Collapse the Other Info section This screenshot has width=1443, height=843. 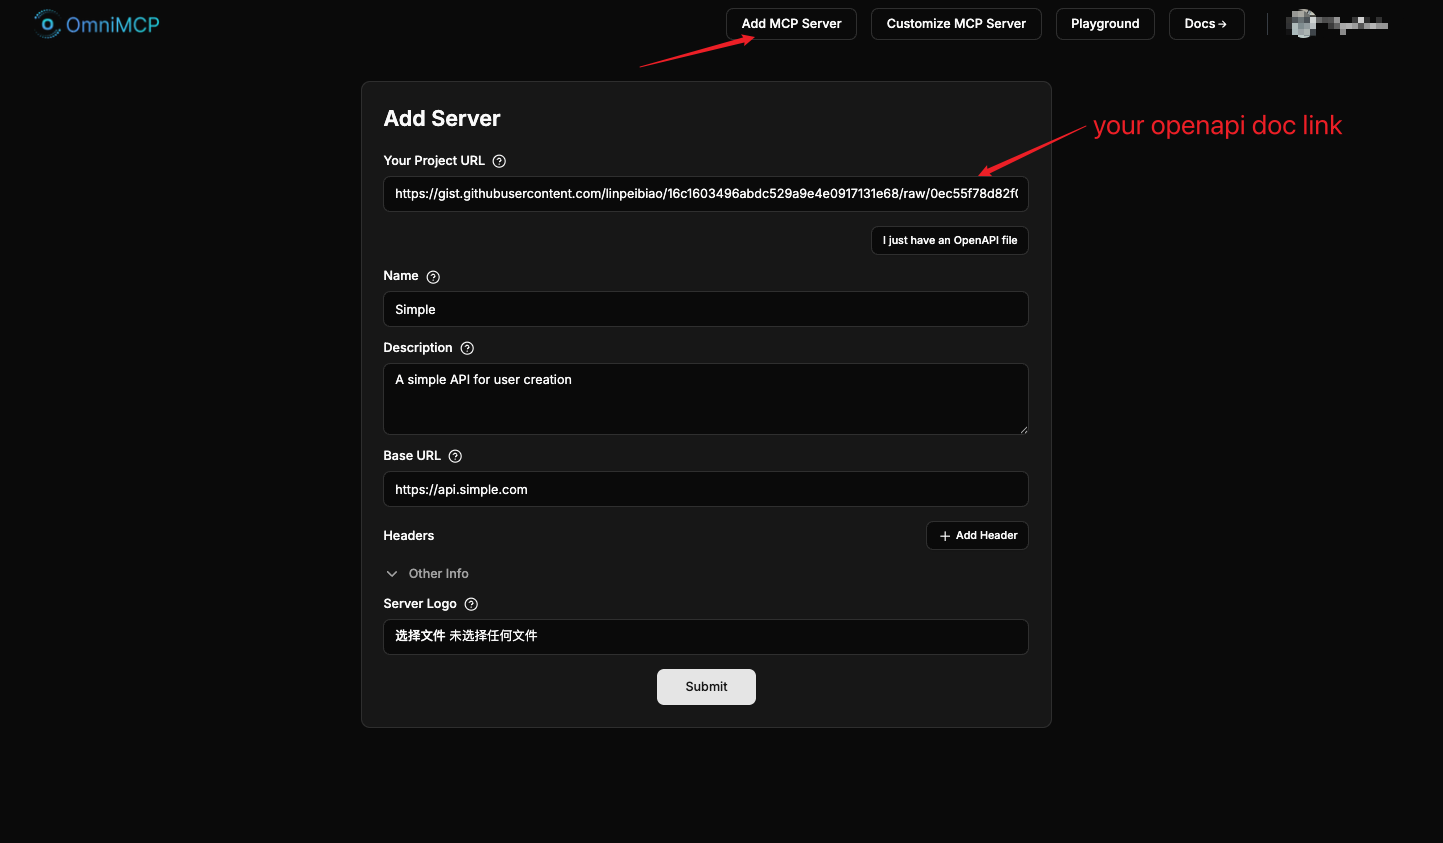click(x=392, y=574)
